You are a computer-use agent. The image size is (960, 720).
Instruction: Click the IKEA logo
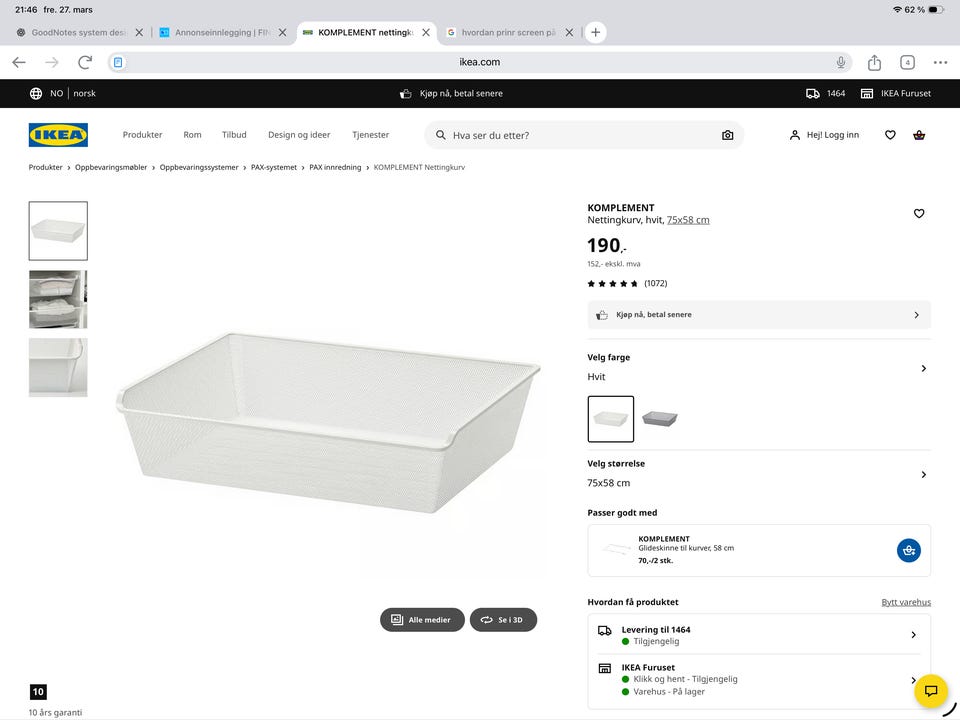point(58,135)
